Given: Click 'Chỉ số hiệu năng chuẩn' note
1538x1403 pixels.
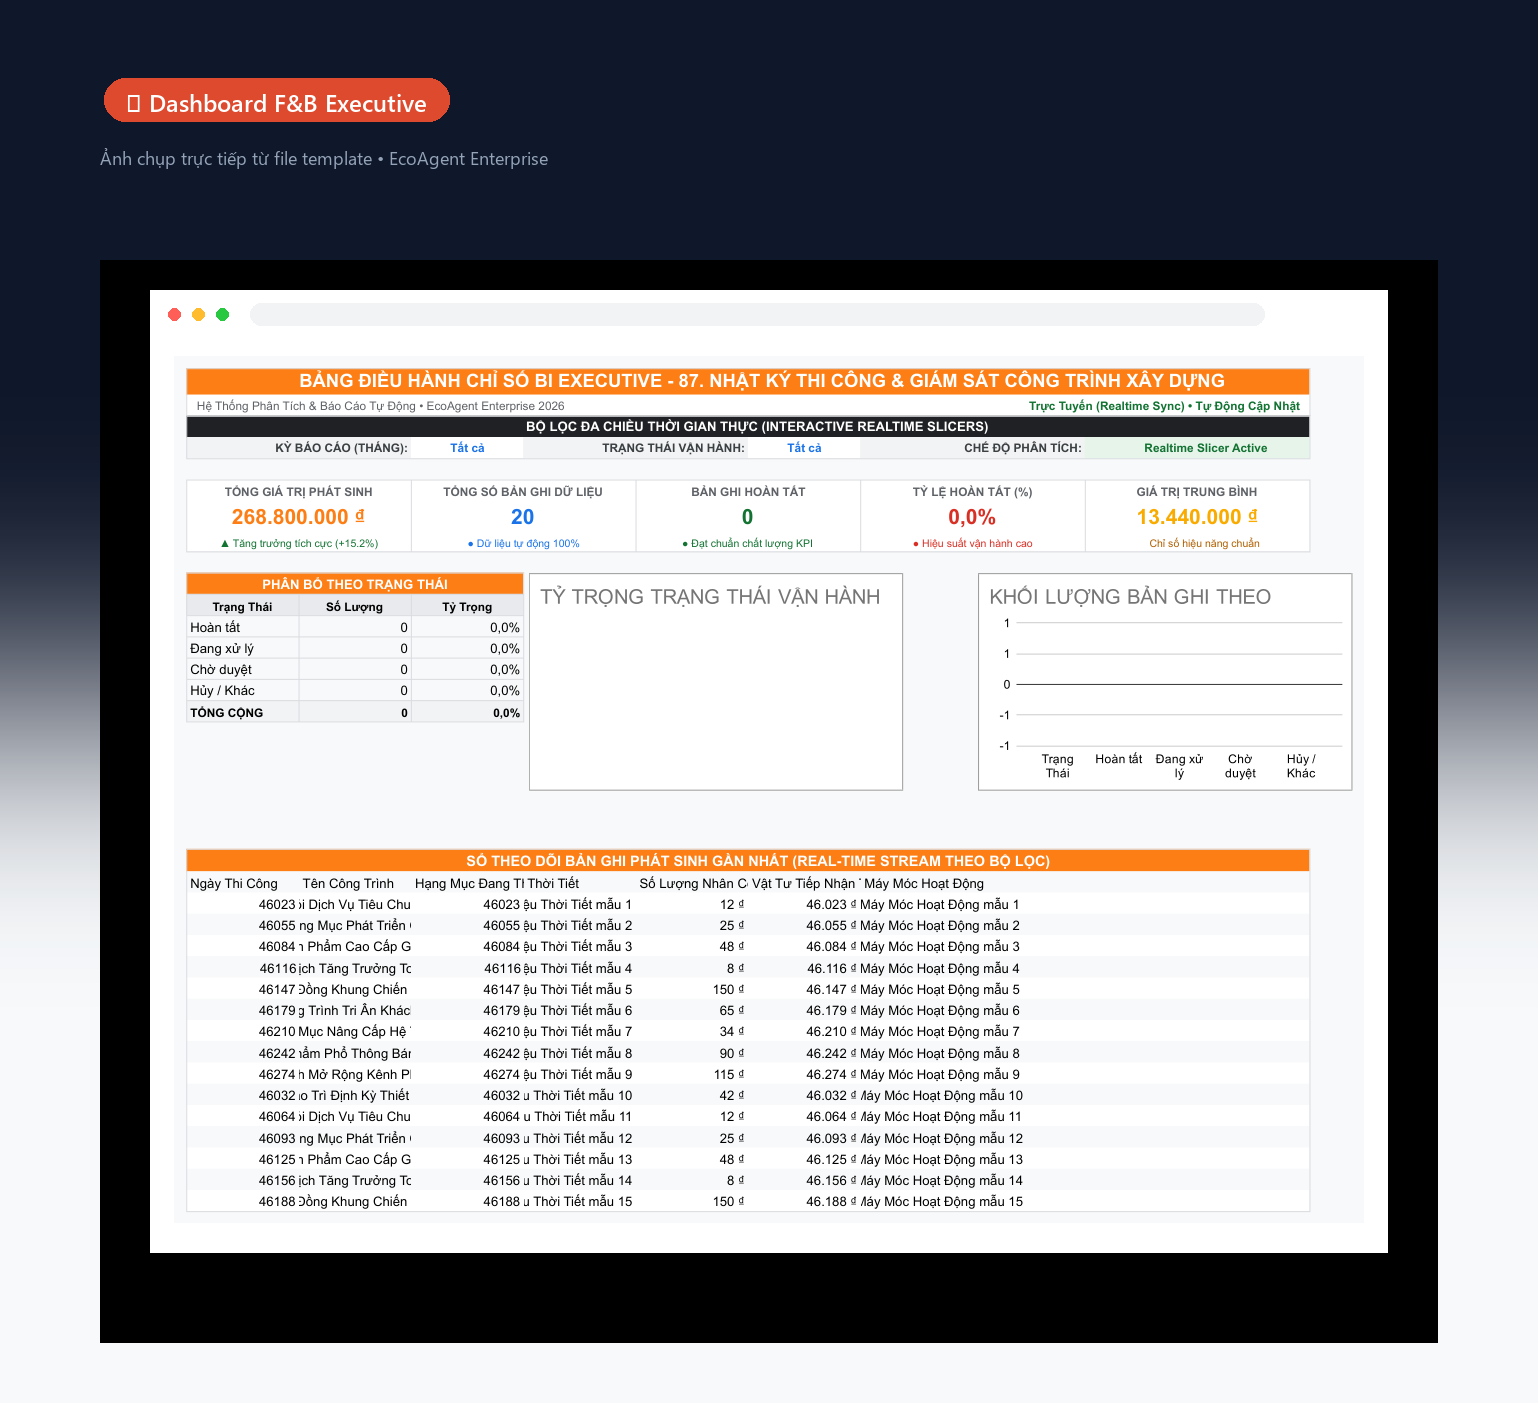Looking at the screenshot, I should pyautogui.click(x=1204, y=544).
